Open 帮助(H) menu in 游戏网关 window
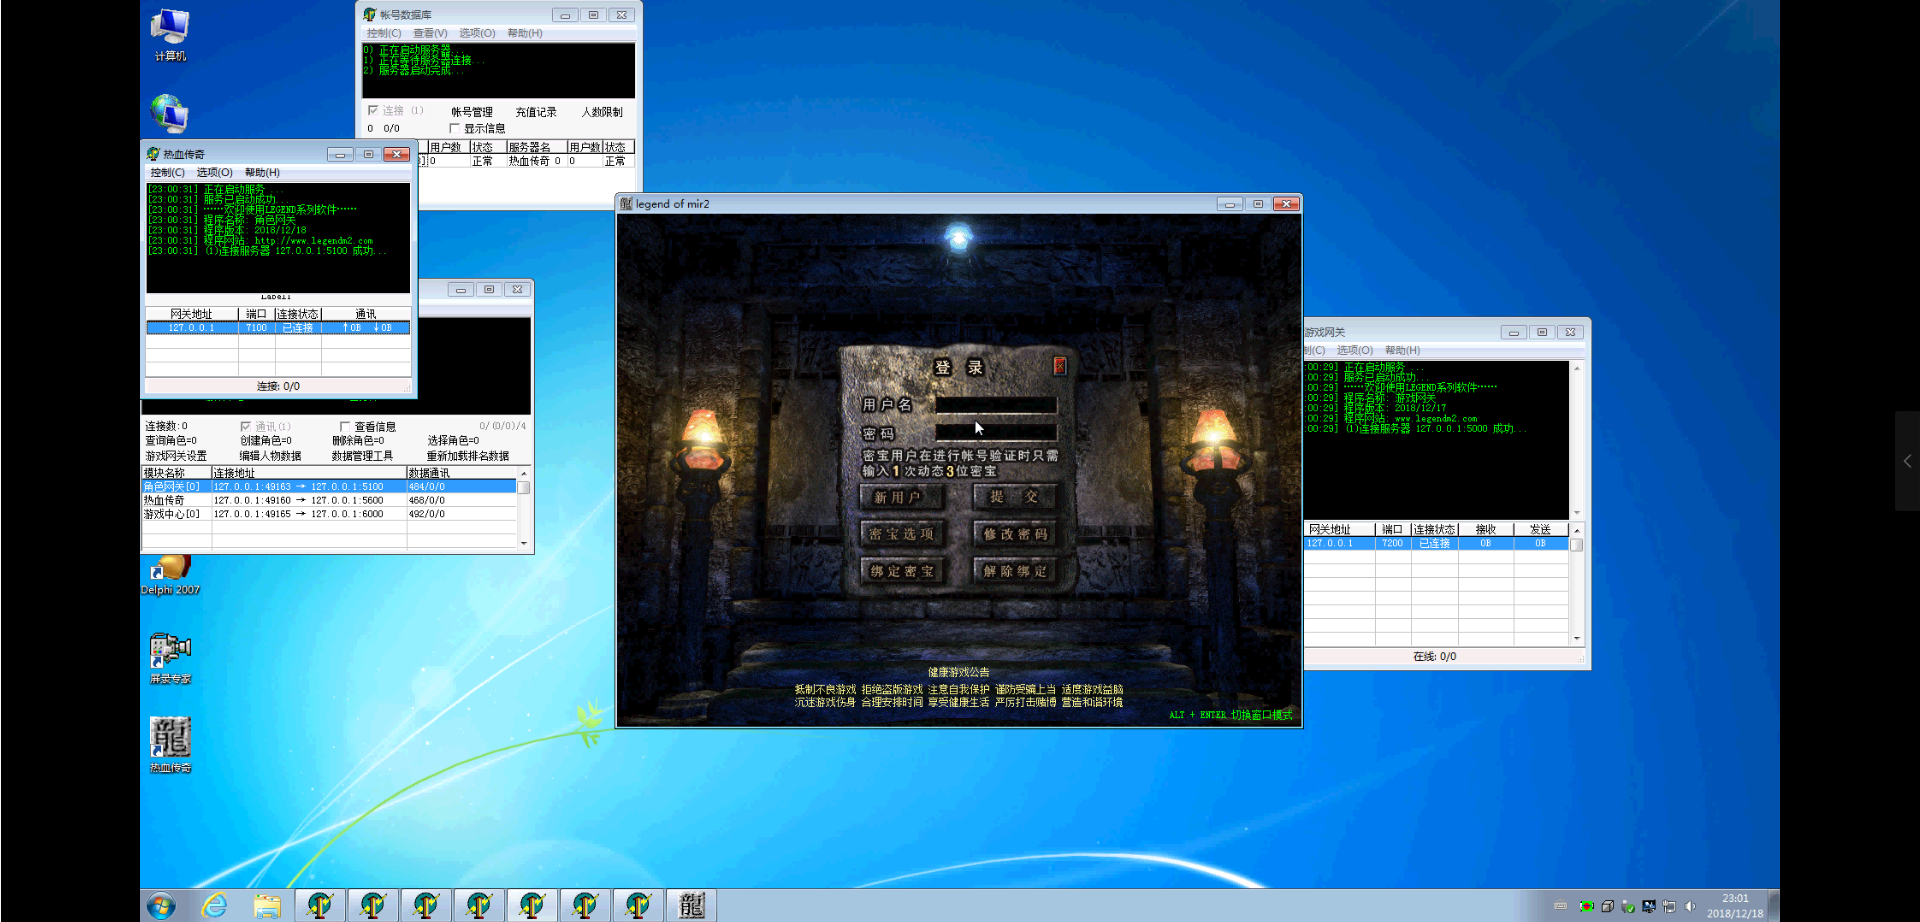This screenshot has width=1920, height=922. (x=1402, y=350)
